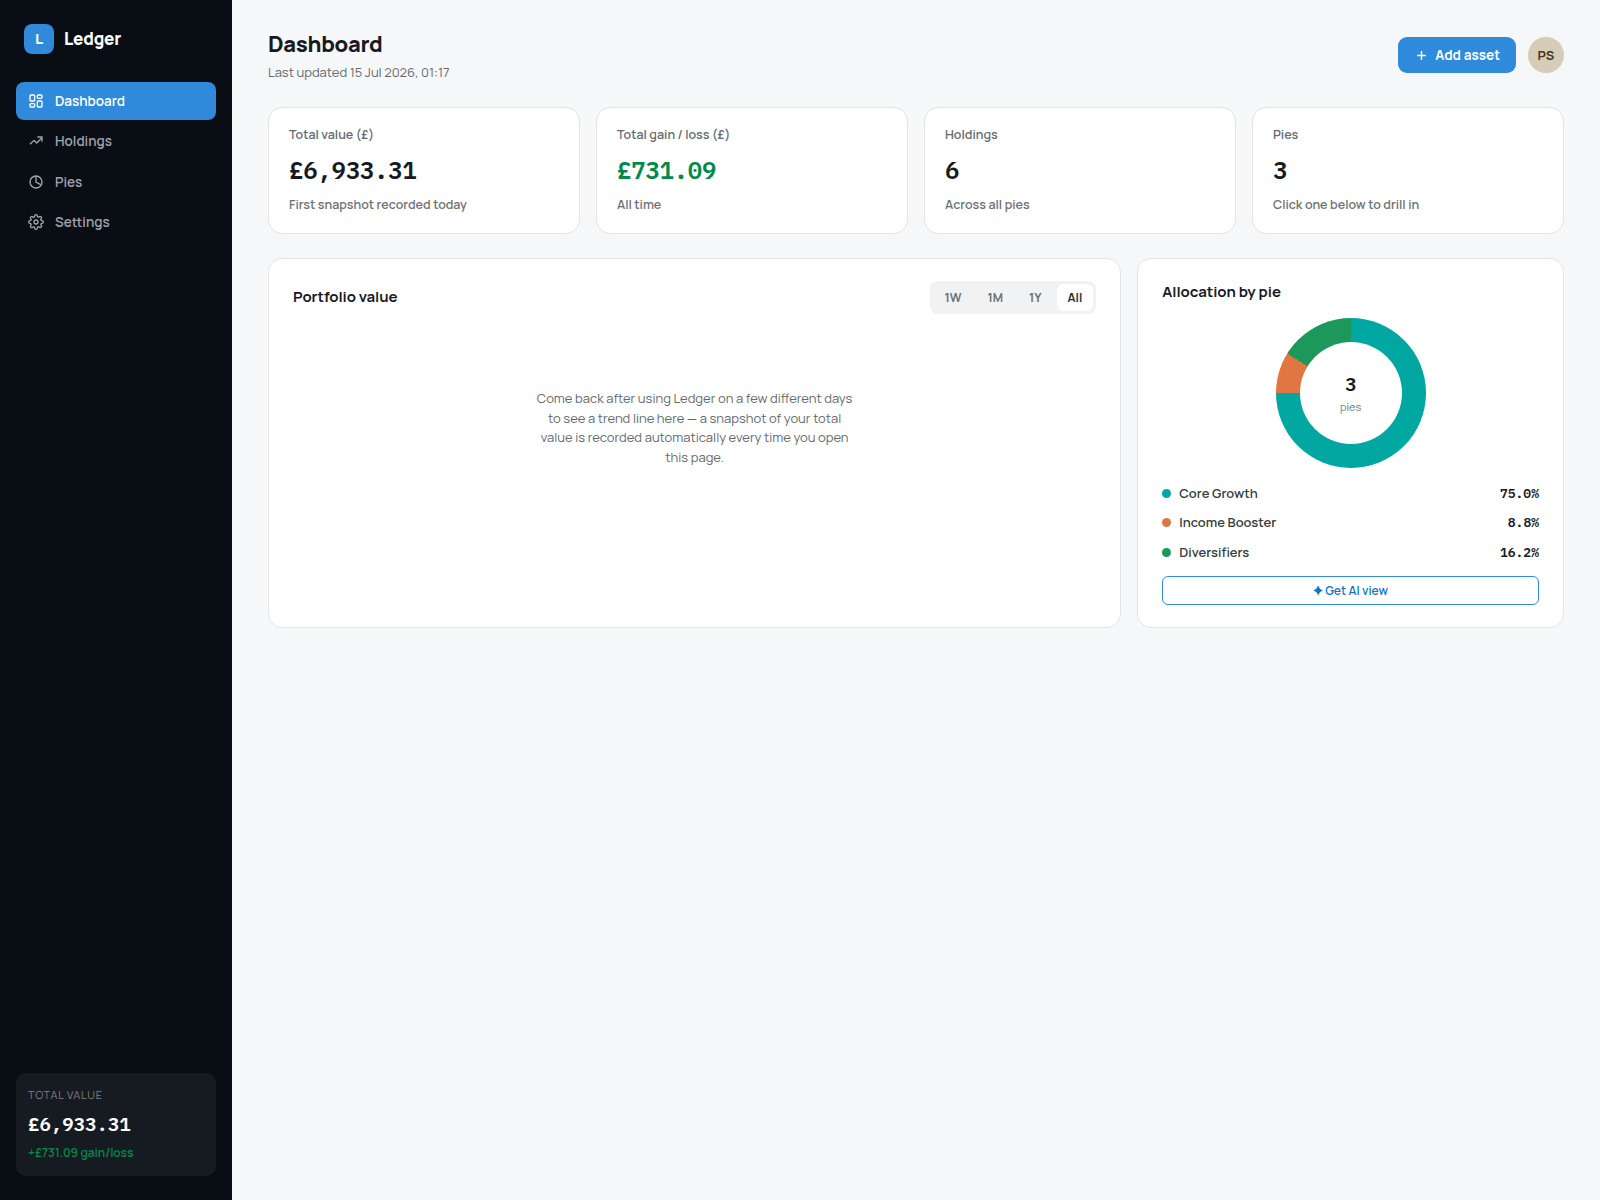The width and height of the screenshot is (1600, 1200).
Task: Select the Core Growth legend row
Action: pos(1350,494)
